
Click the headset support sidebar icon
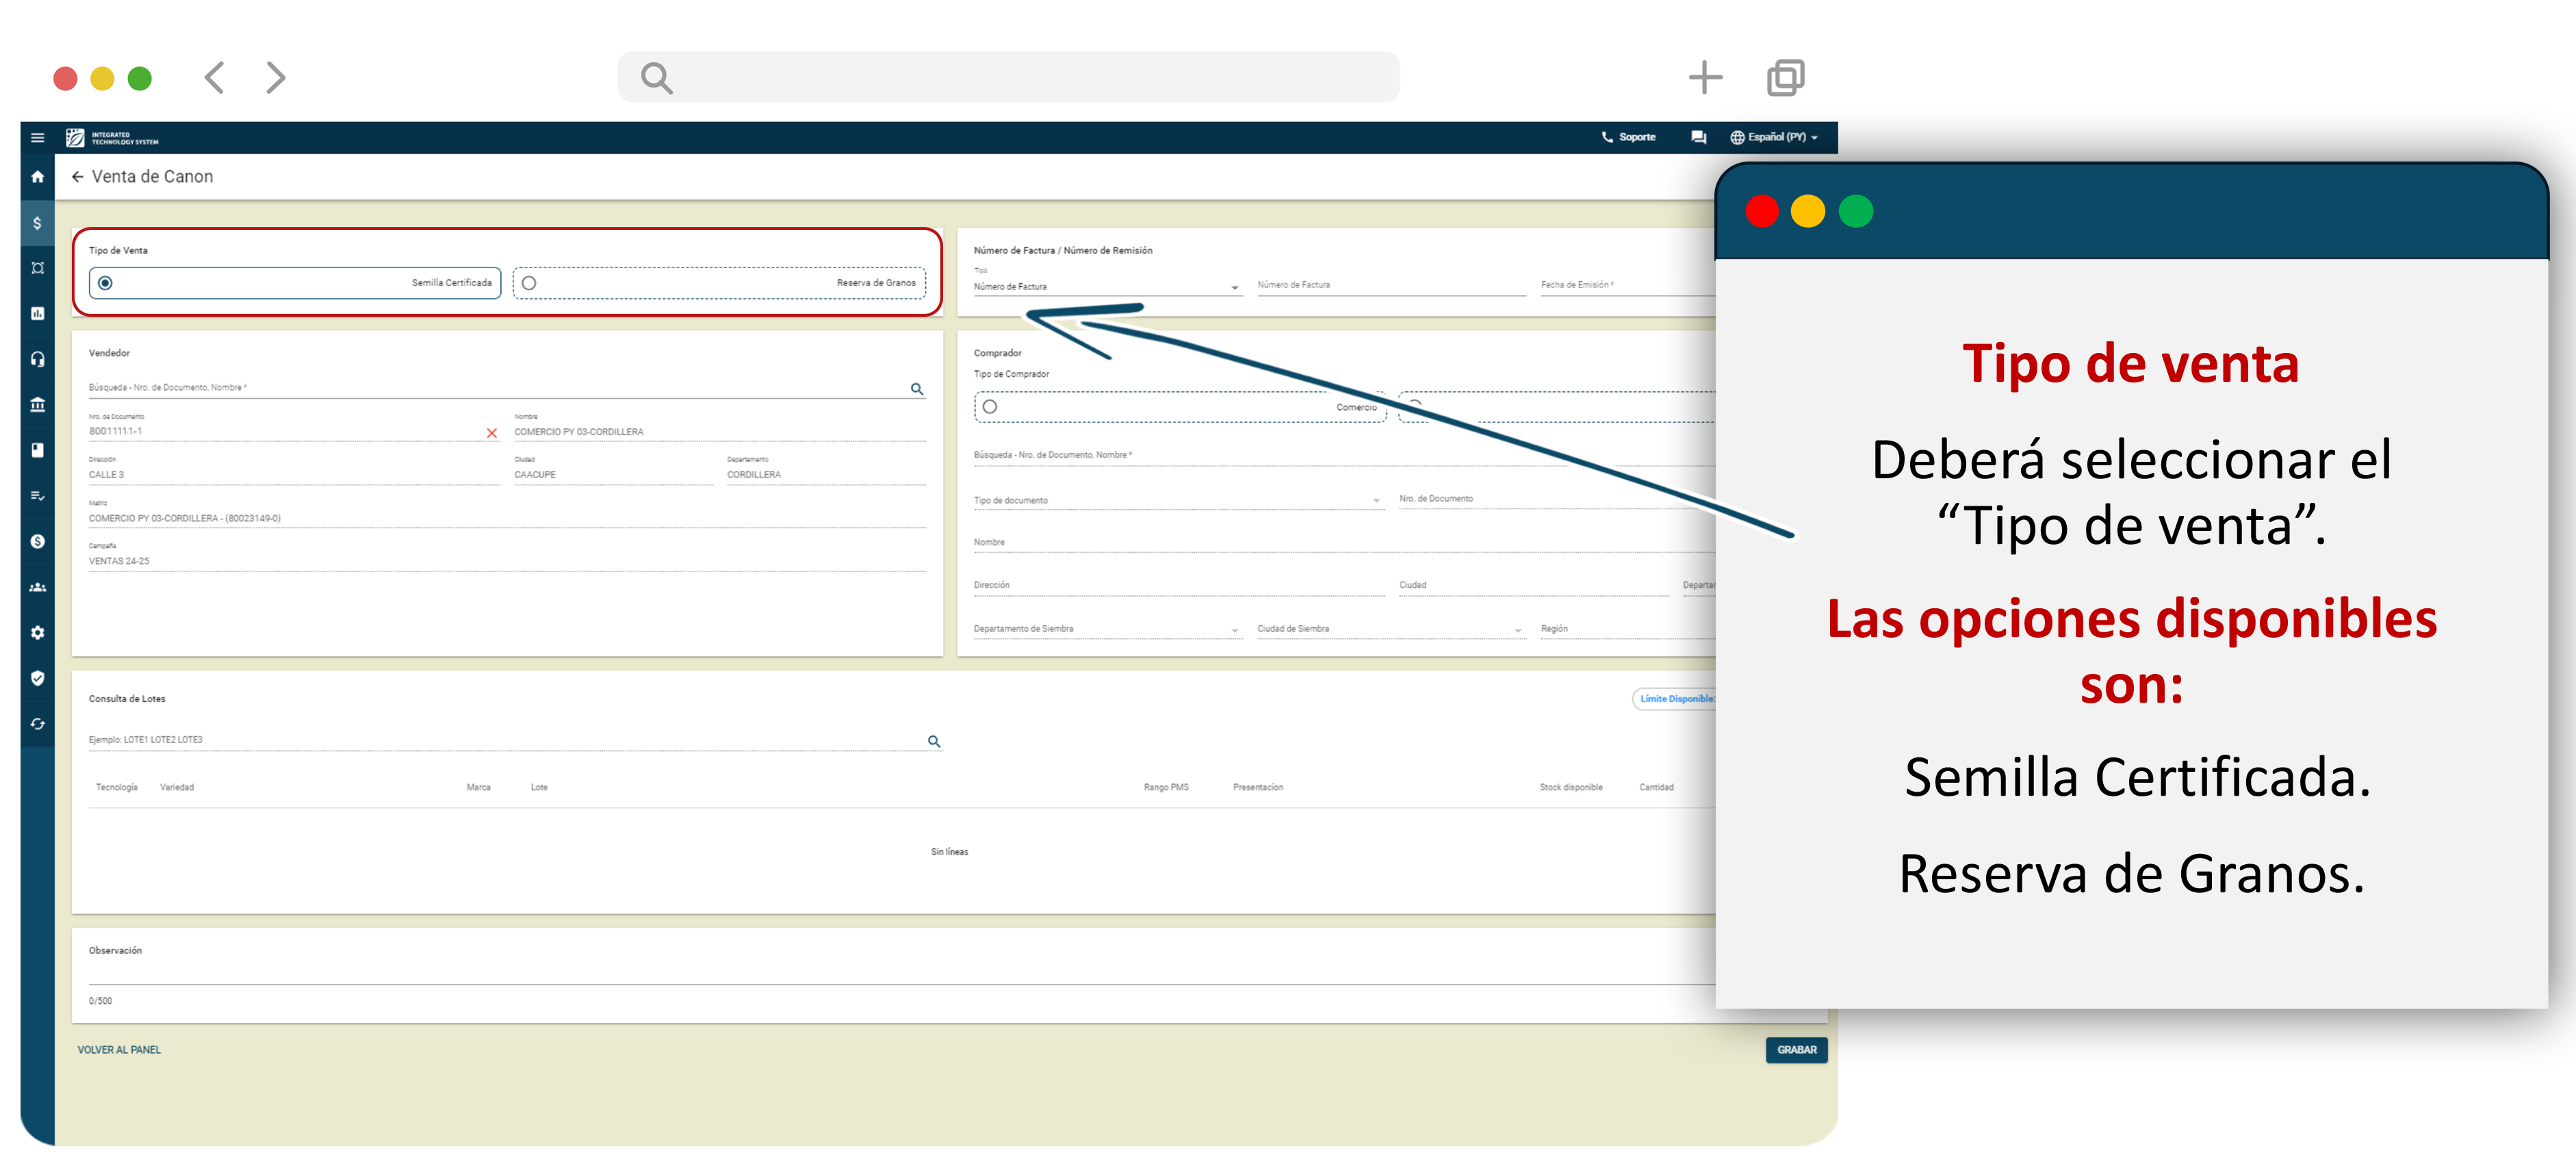point(37,359)
